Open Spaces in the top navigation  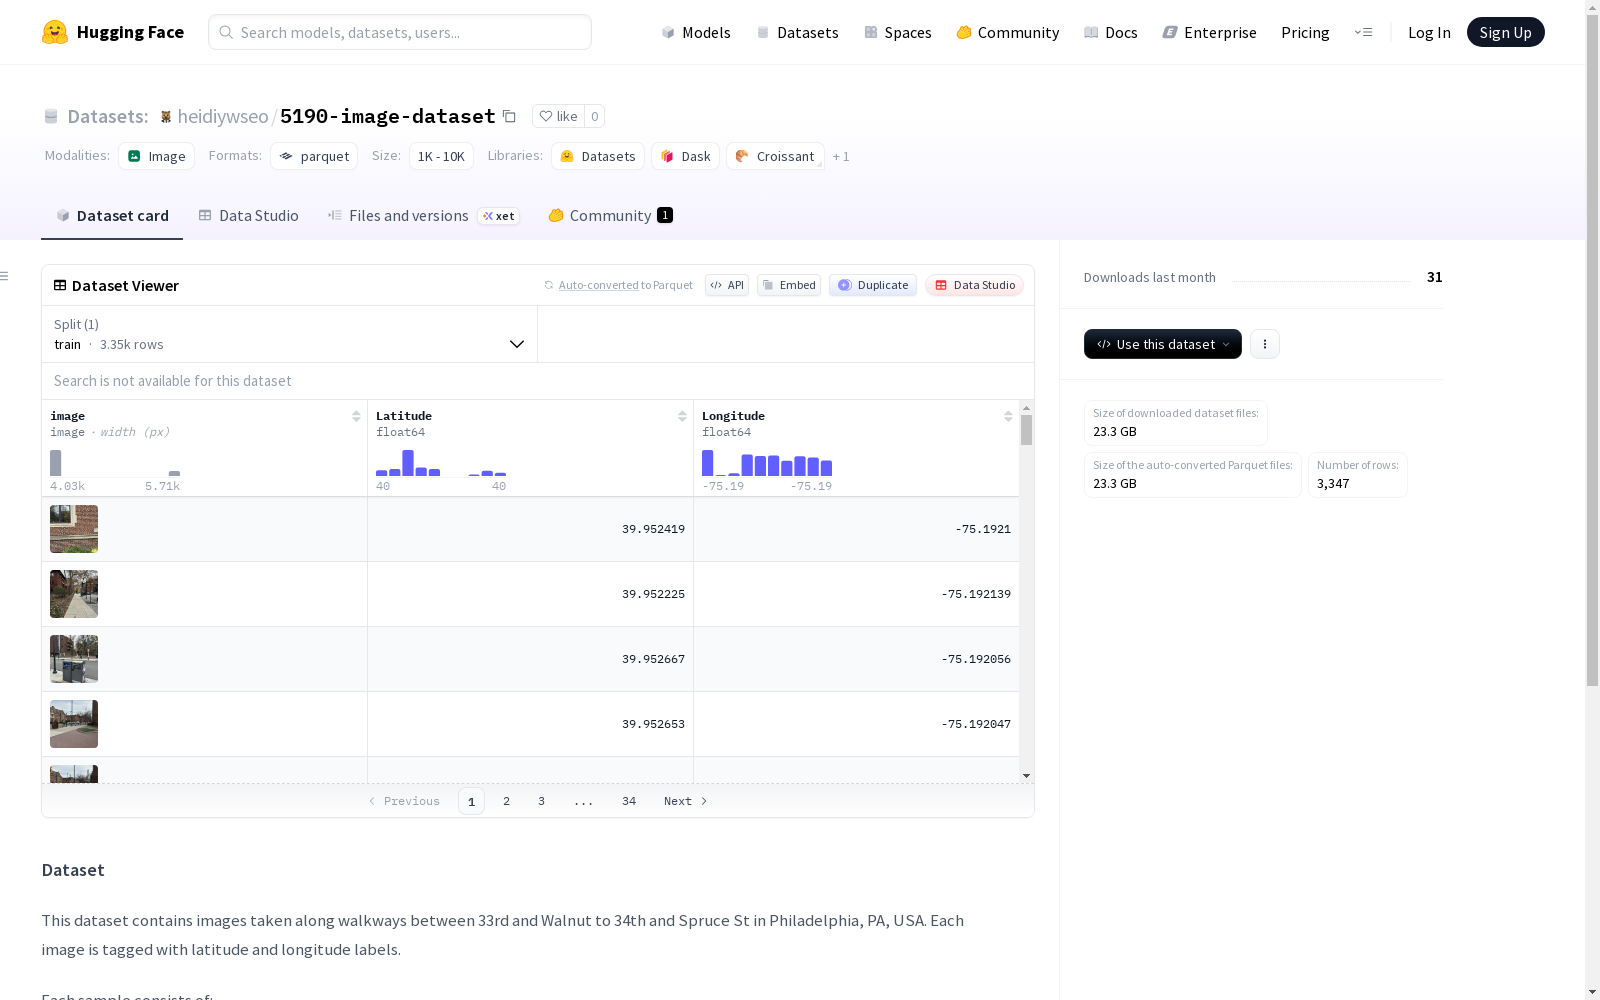[x=898, y=32]
